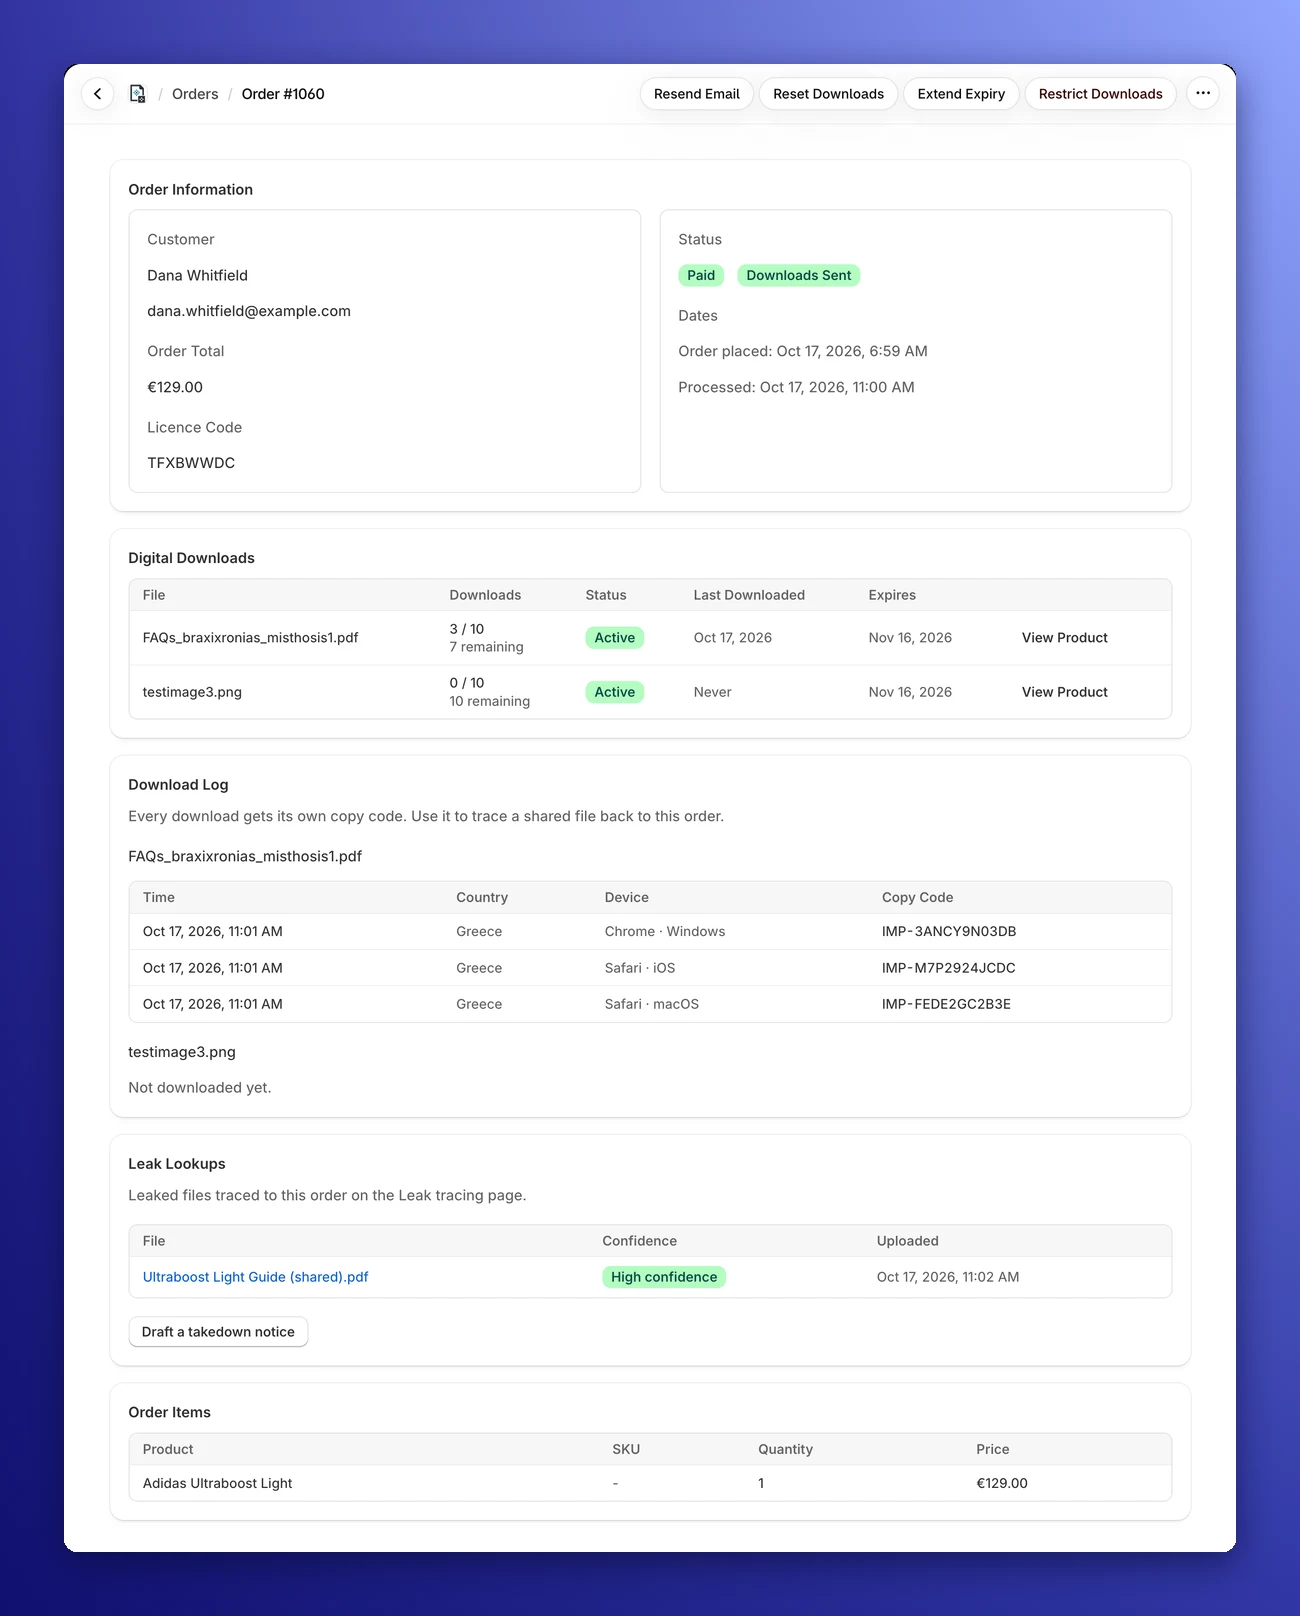Click the order total €129.00 in Order Information

[x=175, y=387]
